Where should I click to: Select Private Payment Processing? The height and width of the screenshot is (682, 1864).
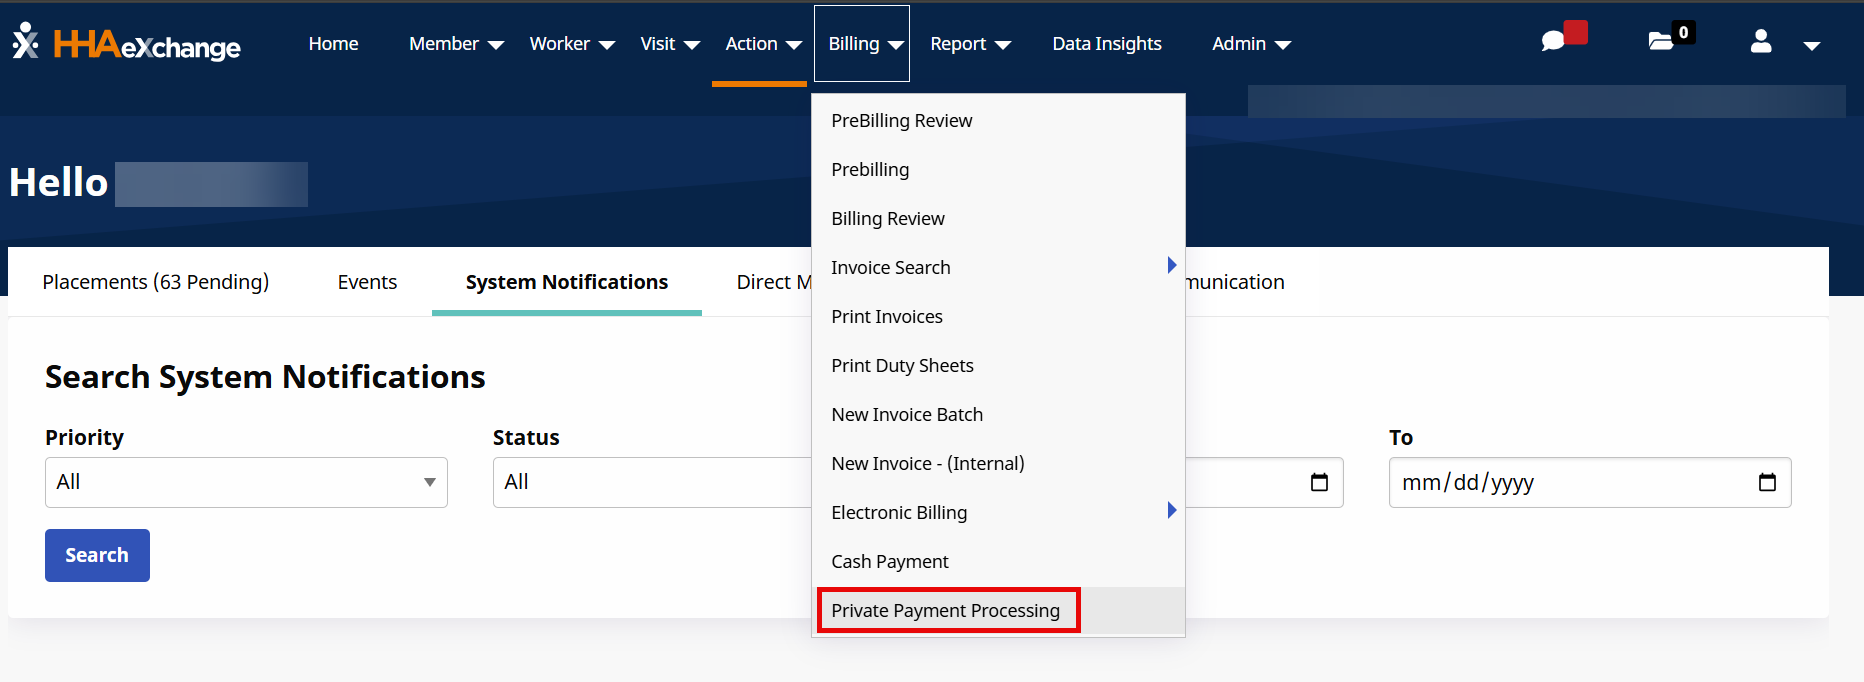tap(945, 610)
